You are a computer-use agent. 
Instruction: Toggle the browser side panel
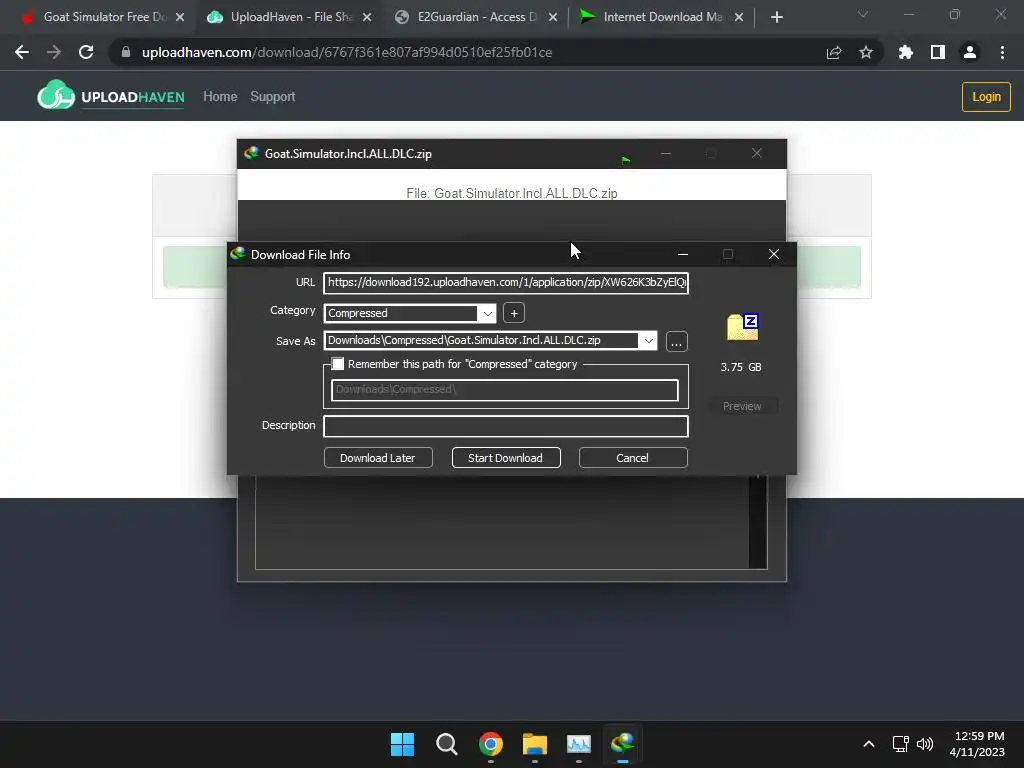tap(938, 52)
